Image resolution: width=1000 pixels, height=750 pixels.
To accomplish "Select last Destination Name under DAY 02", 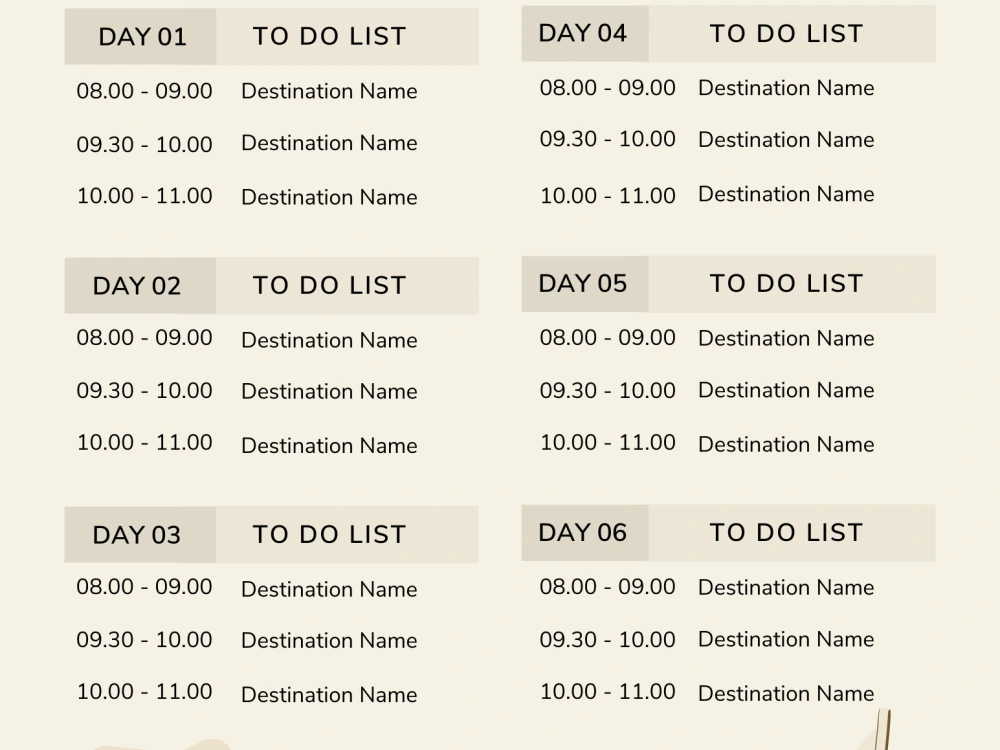I will click(x=329, y=445).
